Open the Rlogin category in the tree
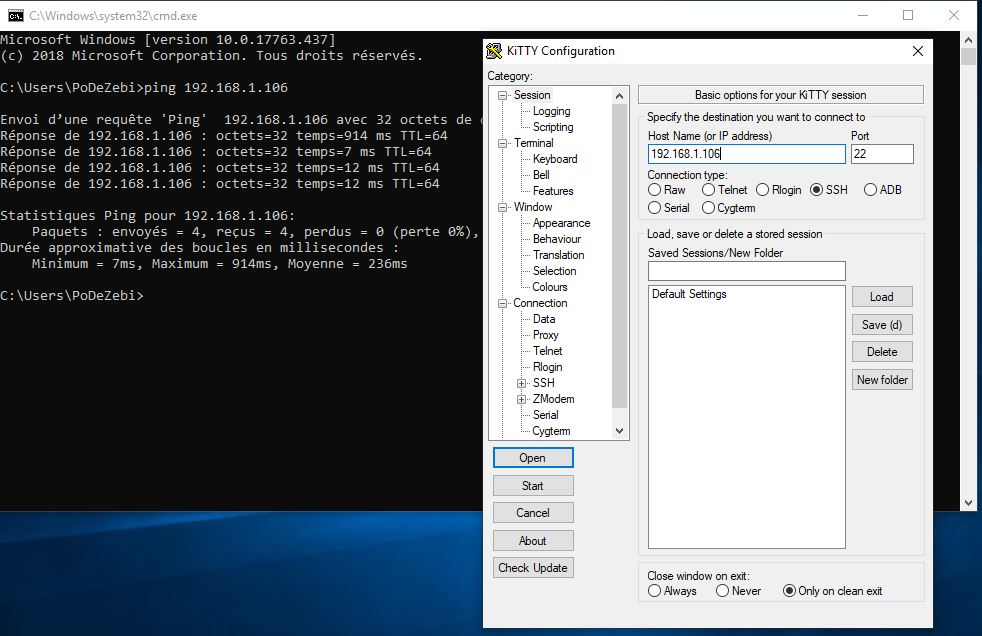982x636 pixels. click(x=547, y=367)
